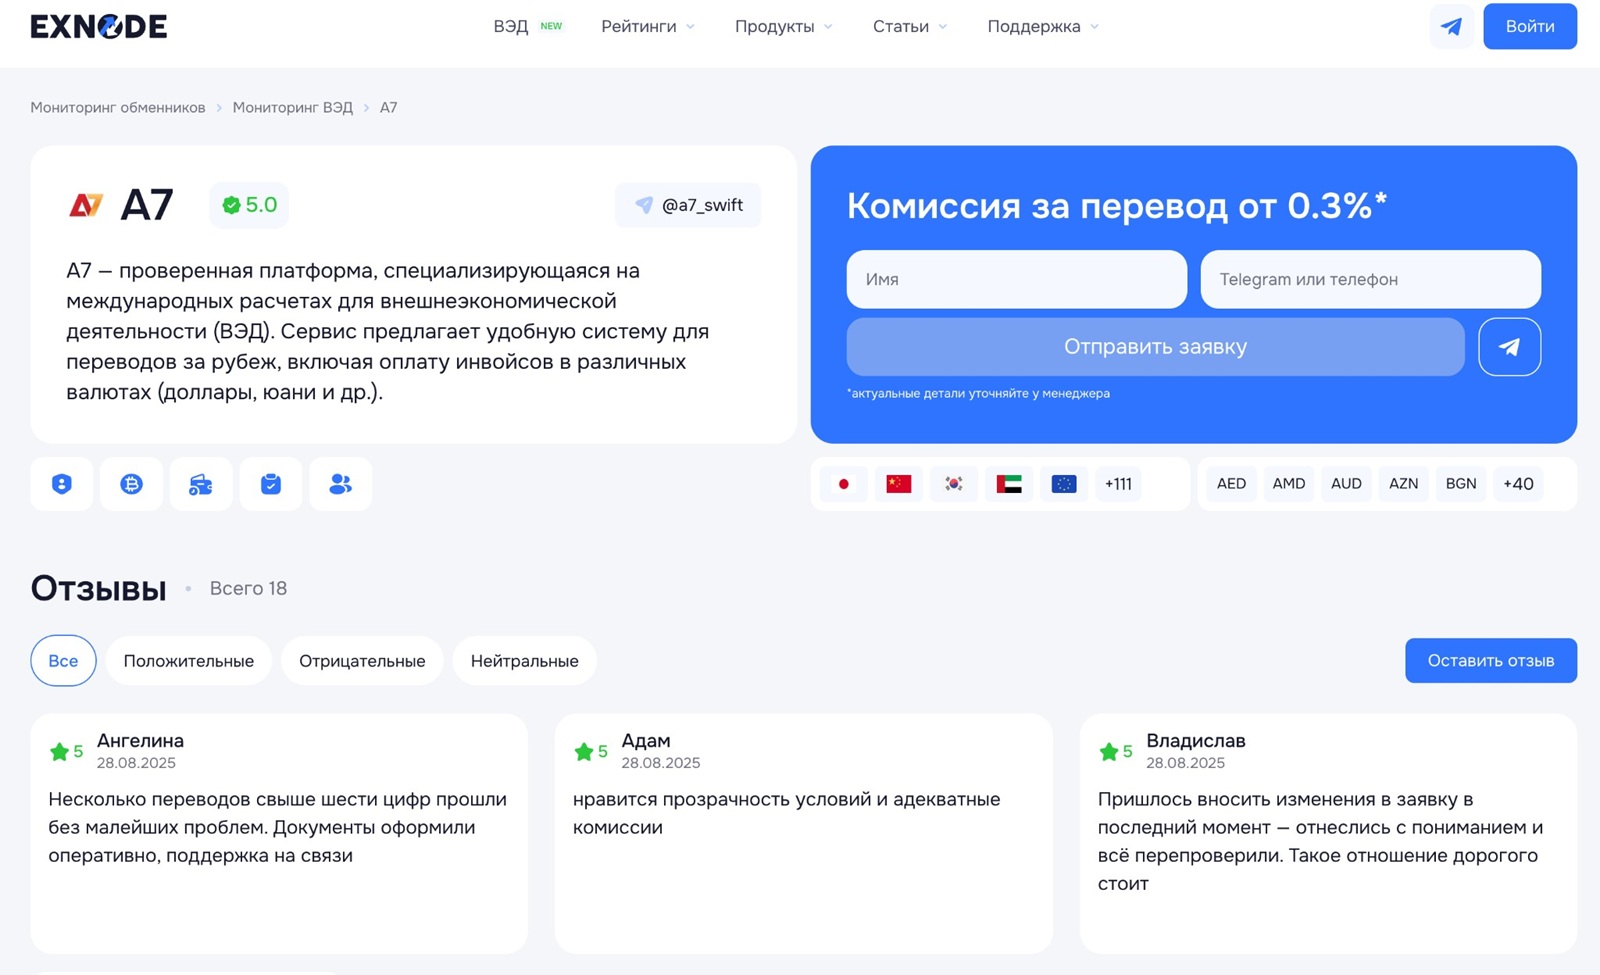Click the Оставить отзыв button
Image resolution: width=1600 pixels, height=975 pixels.
(x=1491, y=661)
